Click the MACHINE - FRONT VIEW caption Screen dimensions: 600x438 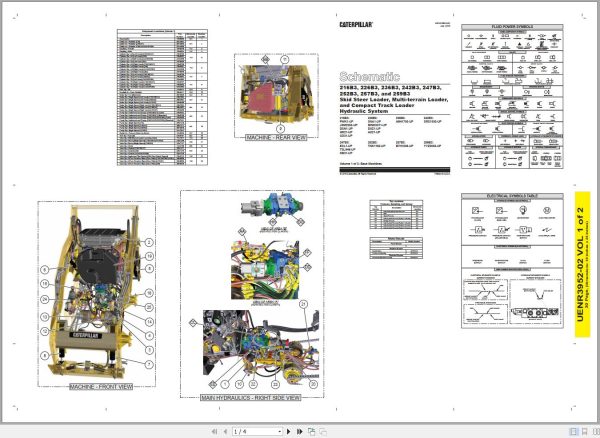point(101,387)
